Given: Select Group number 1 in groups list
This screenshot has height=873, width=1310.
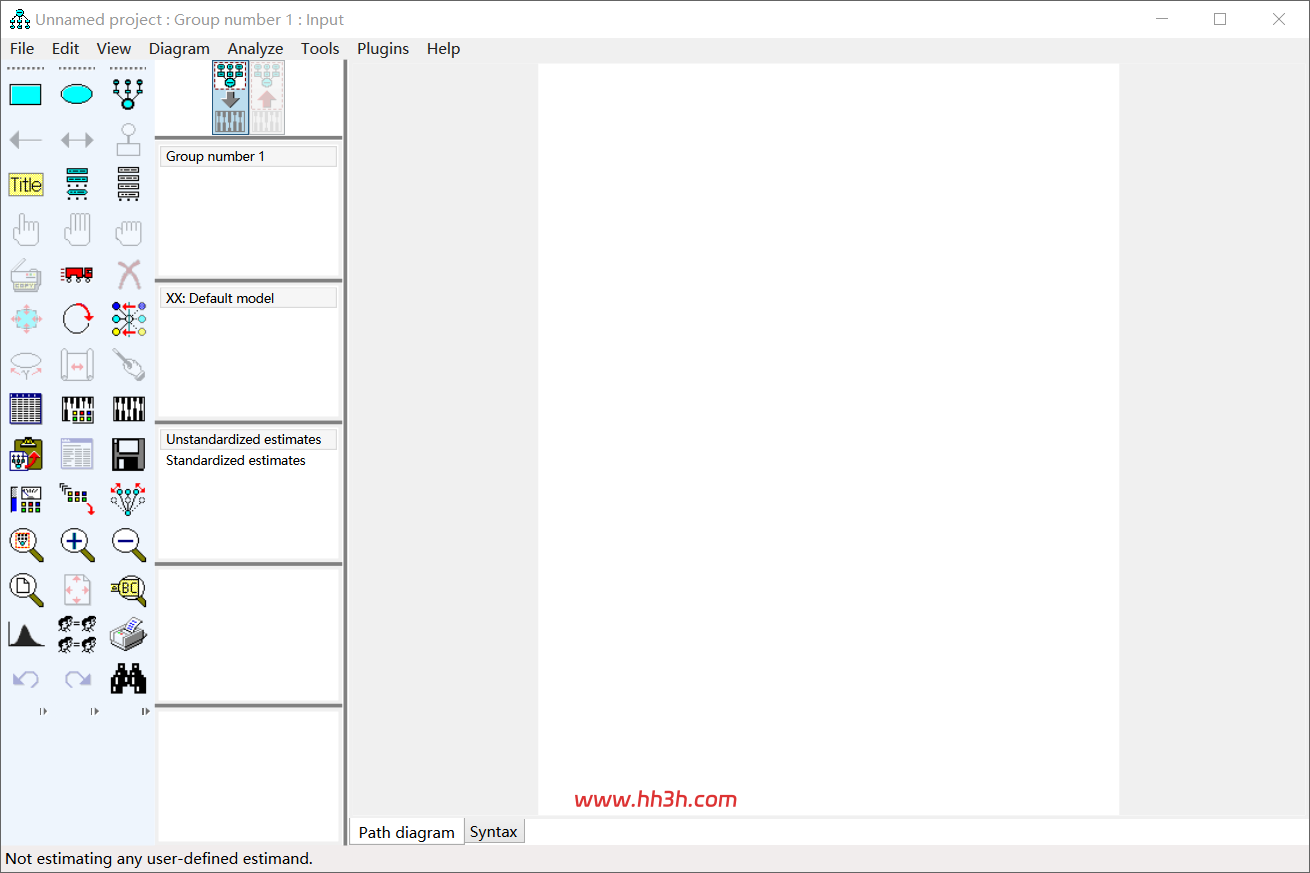Looking at the screenshot, I should pyautogui.click(x=248, y=157).
